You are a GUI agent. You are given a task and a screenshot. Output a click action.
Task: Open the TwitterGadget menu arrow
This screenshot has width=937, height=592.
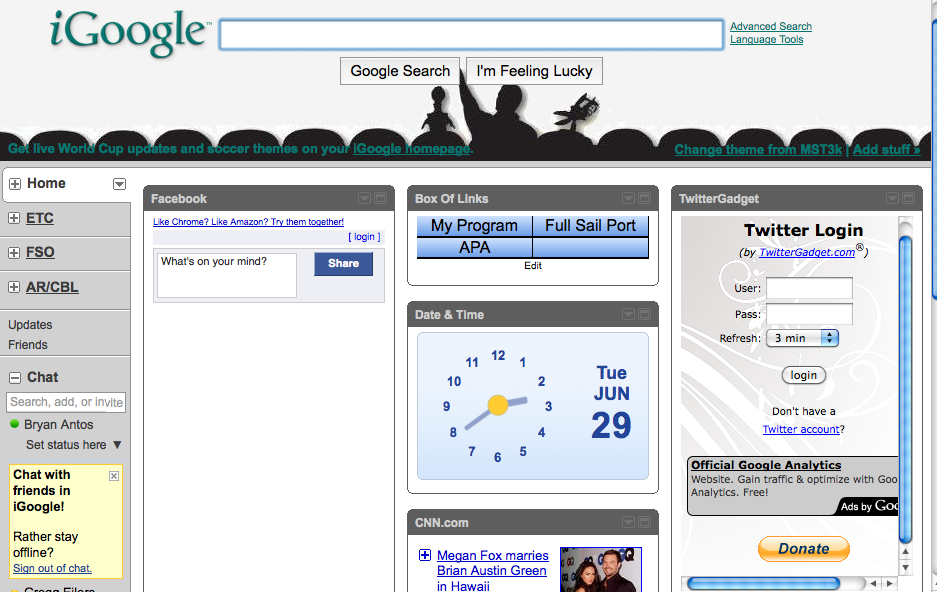[893, 198]
